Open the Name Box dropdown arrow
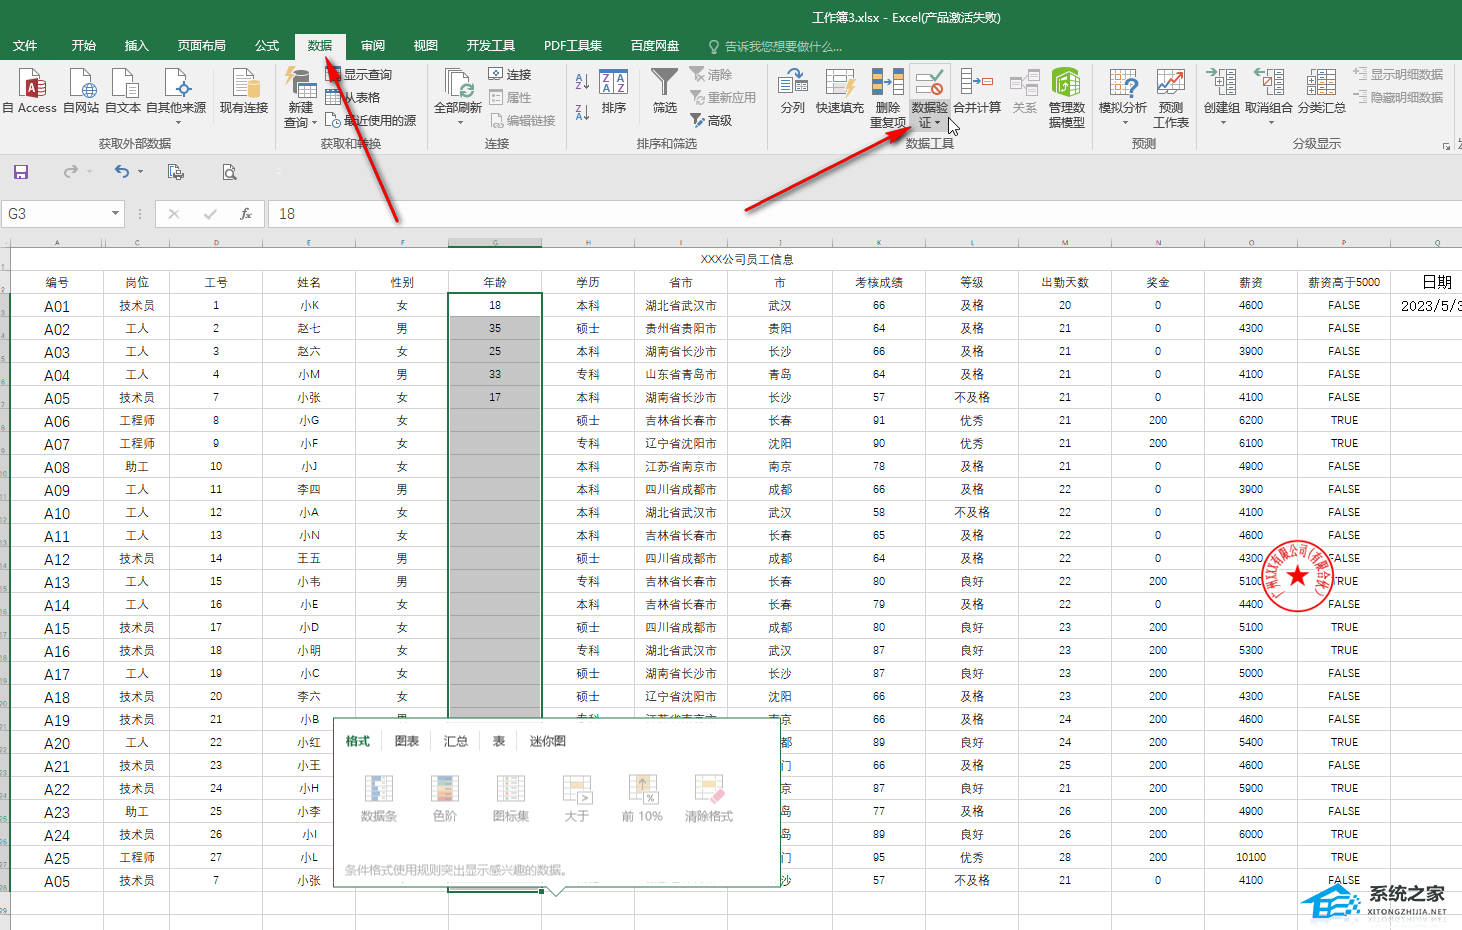This screenshot has height=930, width=1462. point(115,214)
